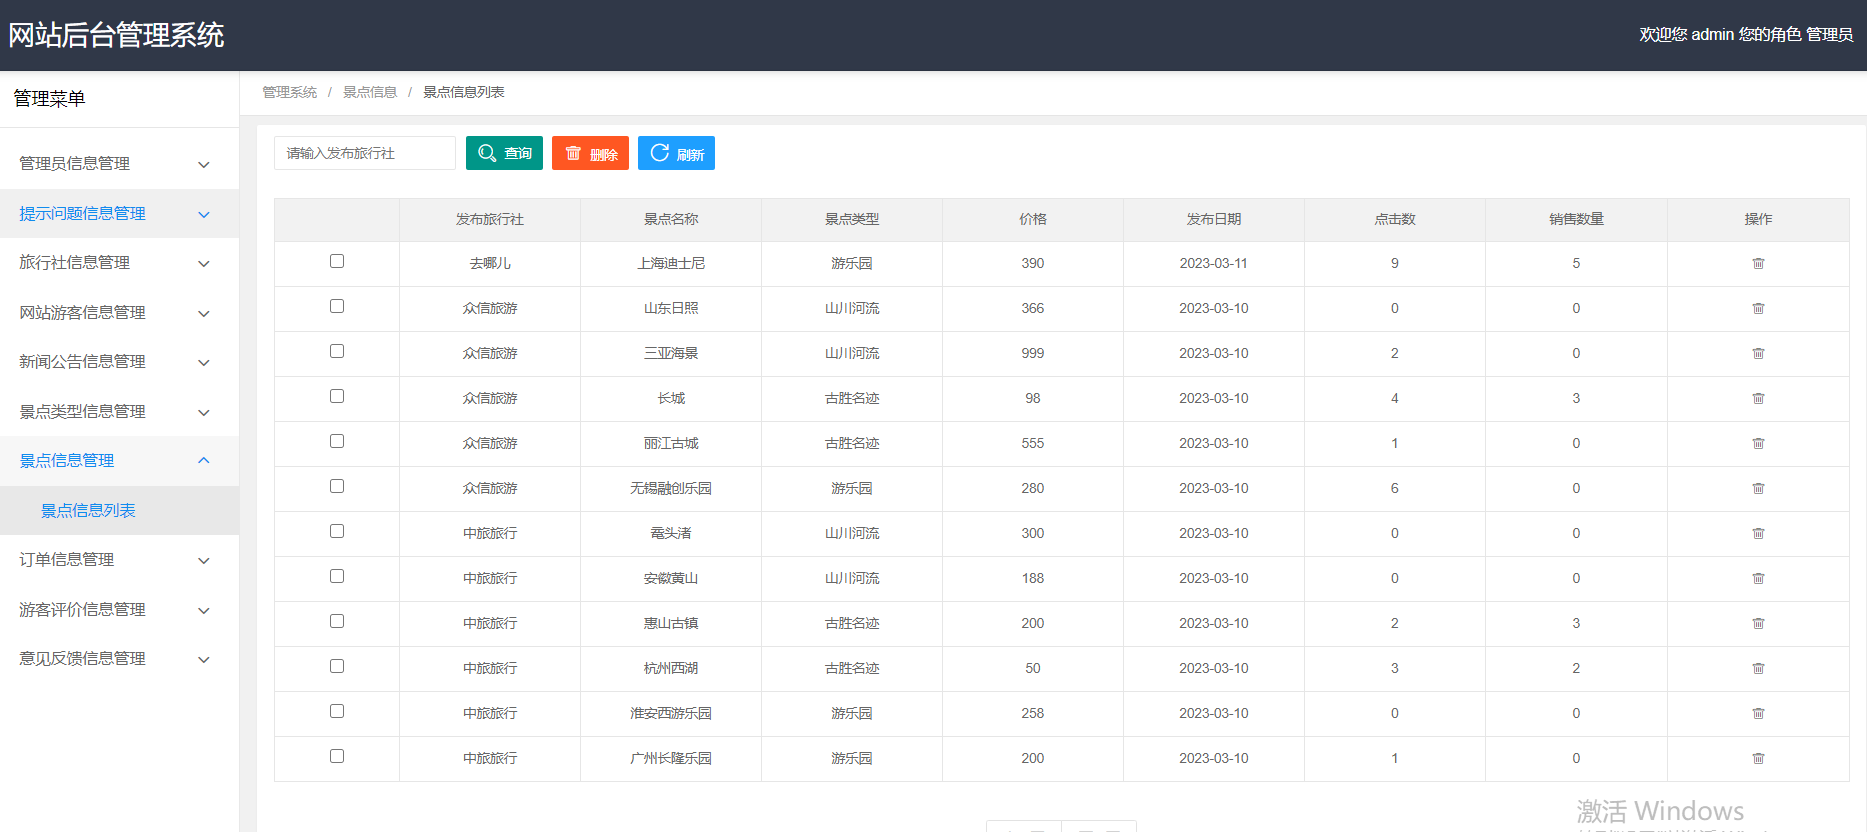Expand the 订单信息管理 chevron
Screen dimensions: 1867x832
click(x=204, y=561)
